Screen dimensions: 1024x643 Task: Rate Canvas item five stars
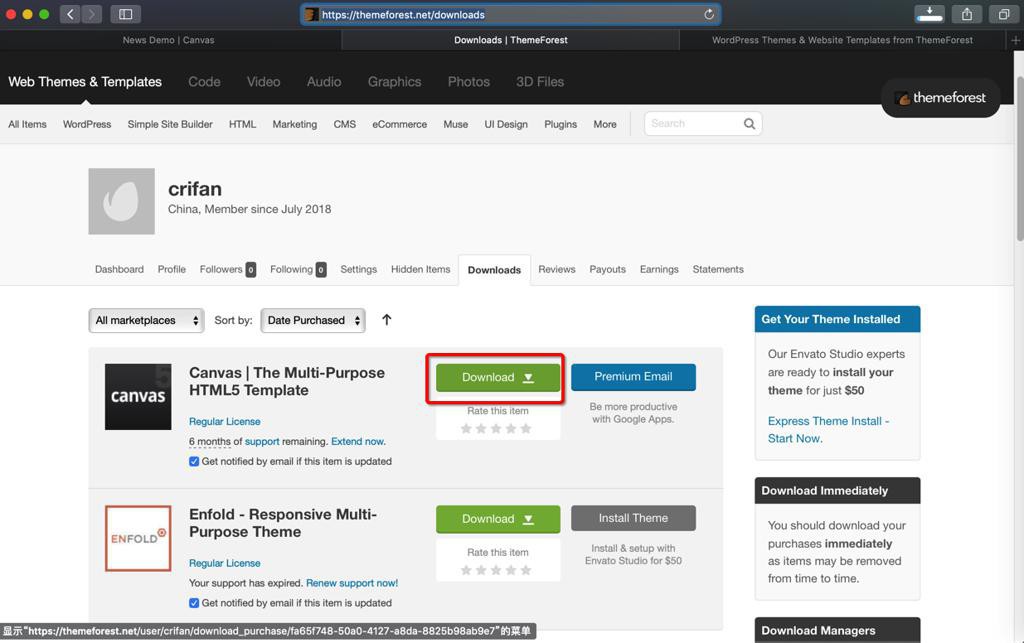[x=526, y=429]
